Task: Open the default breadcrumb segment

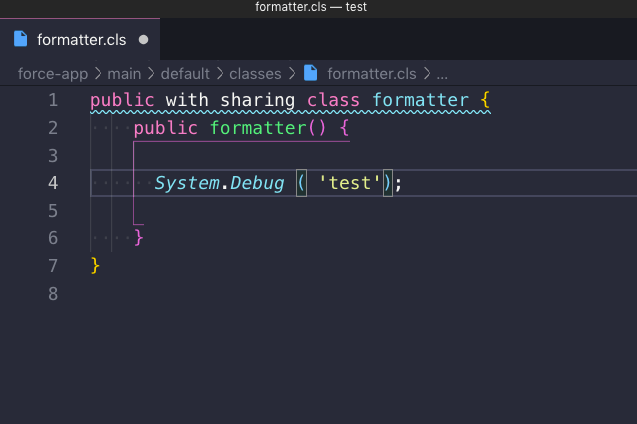Action: (185, 74)
